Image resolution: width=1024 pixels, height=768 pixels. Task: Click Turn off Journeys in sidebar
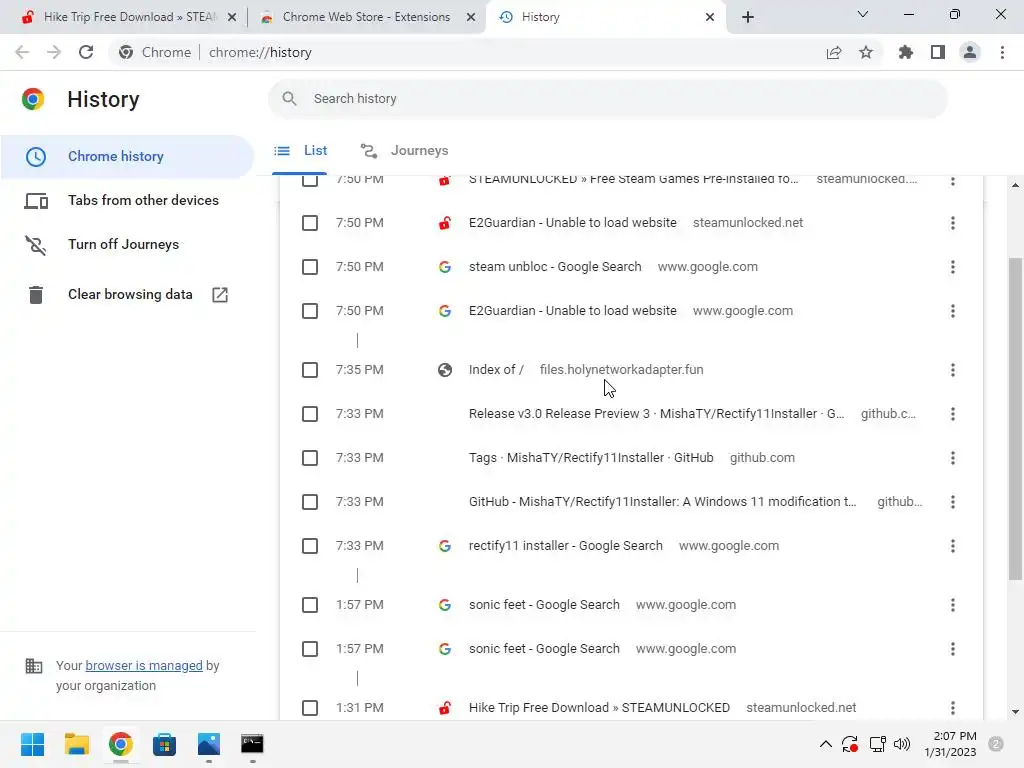[x=127, y=244]
